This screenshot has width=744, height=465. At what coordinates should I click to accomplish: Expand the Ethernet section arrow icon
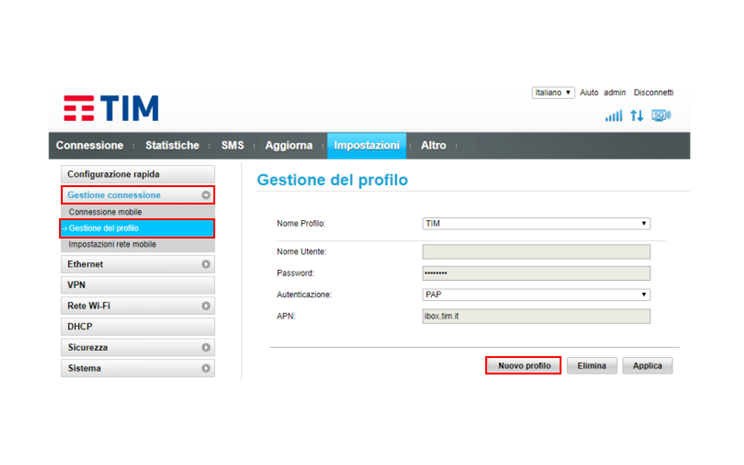[x=206, y=264]
